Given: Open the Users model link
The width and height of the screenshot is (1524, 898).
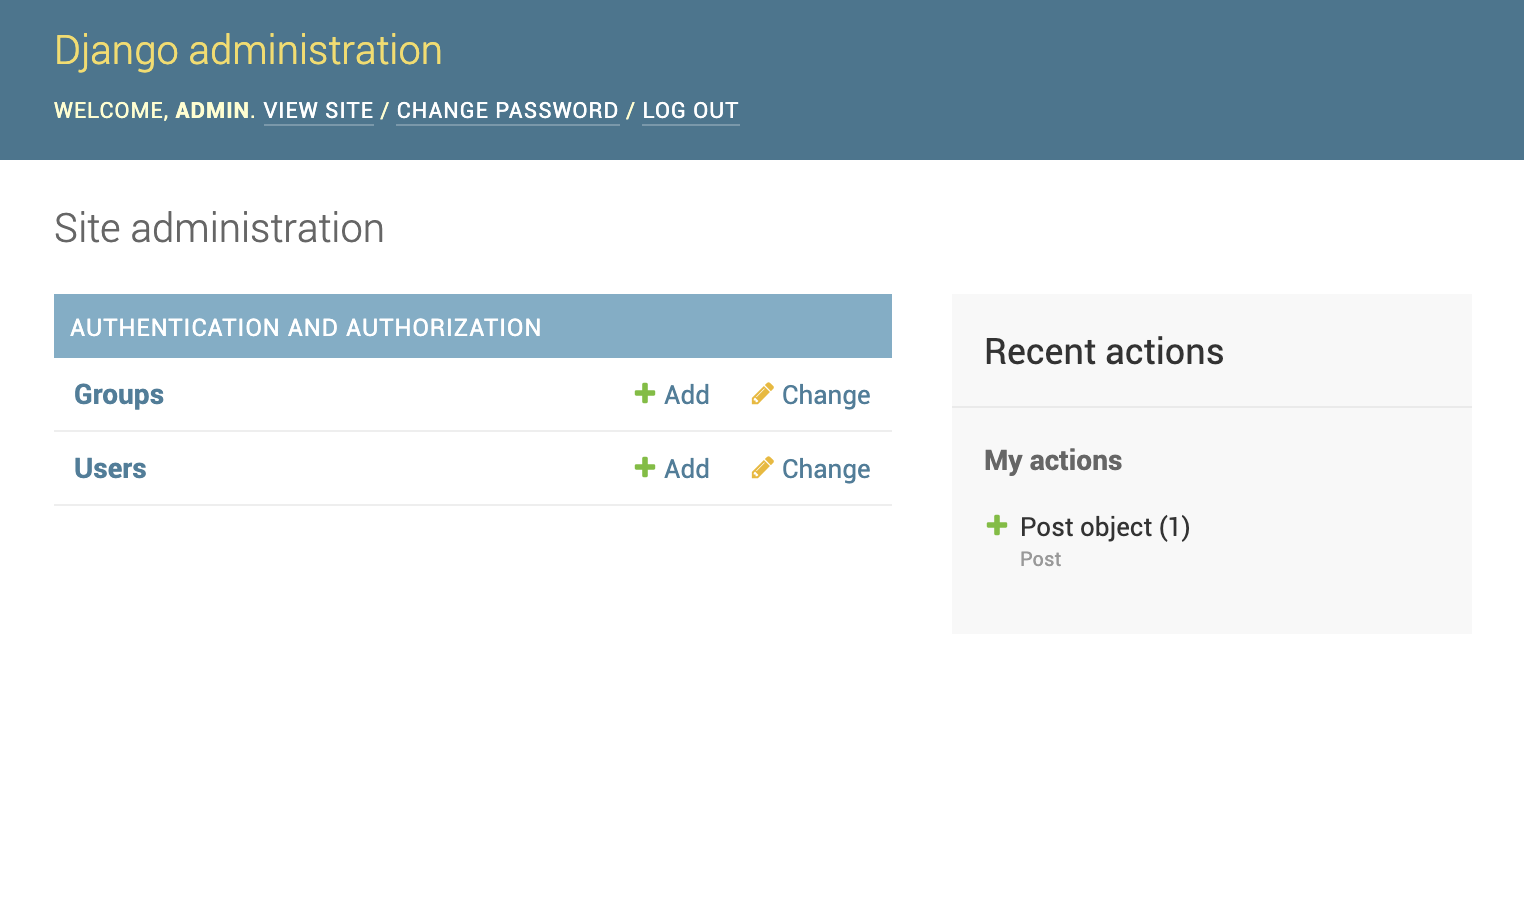Looking at the screenshot, I should (110, 469).
